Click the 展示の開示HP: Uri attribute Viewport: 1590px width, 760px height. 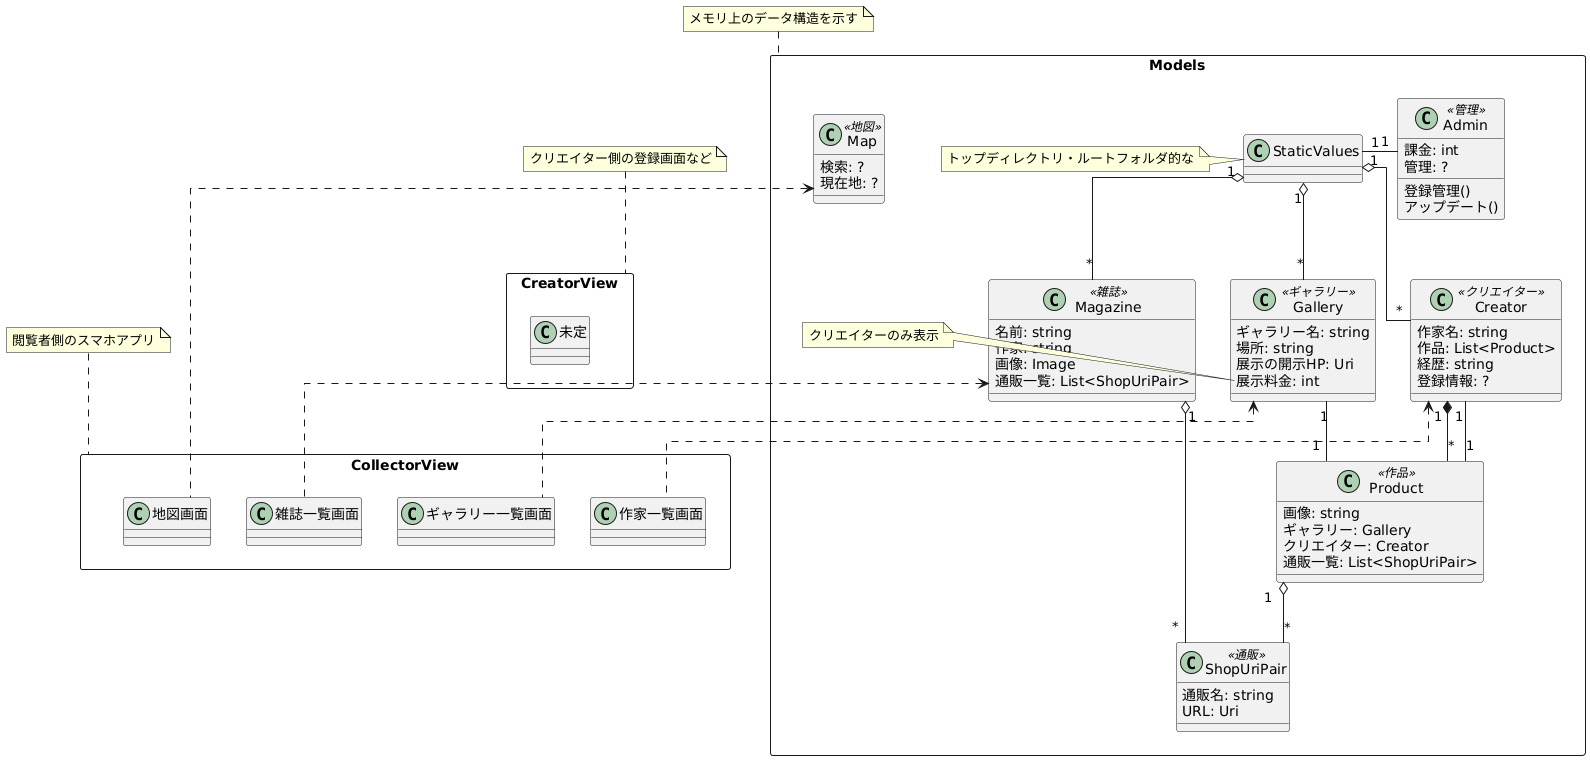[1295, 364]
